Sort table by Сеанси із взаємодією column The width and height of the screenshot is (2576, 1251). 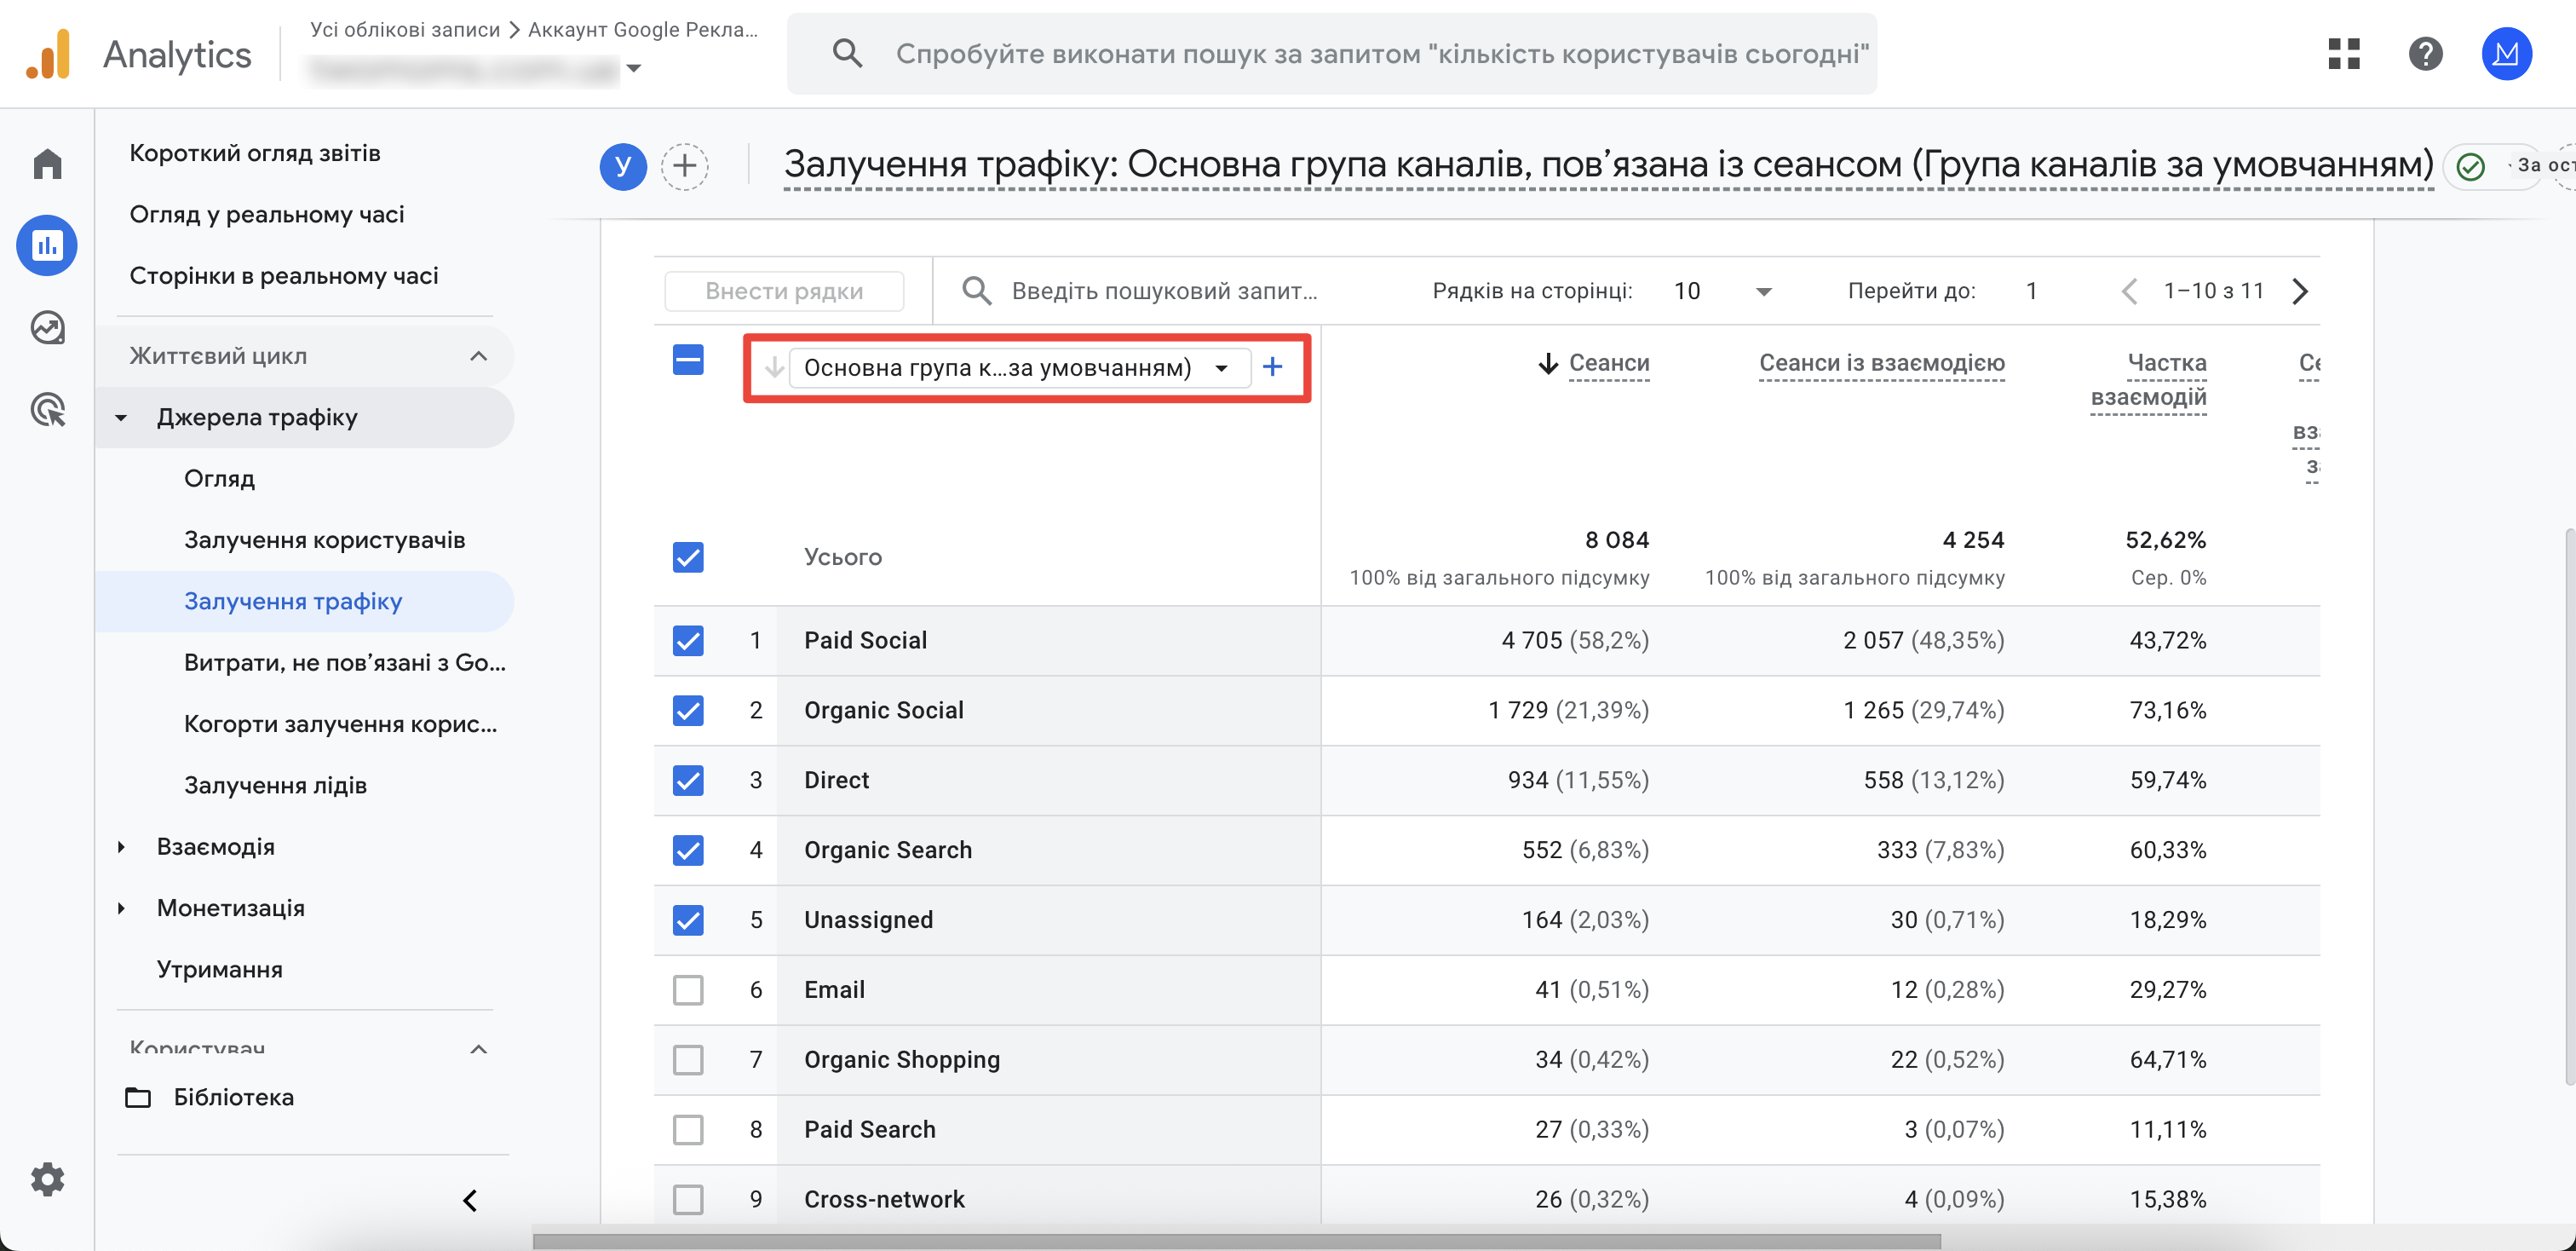1881,363
